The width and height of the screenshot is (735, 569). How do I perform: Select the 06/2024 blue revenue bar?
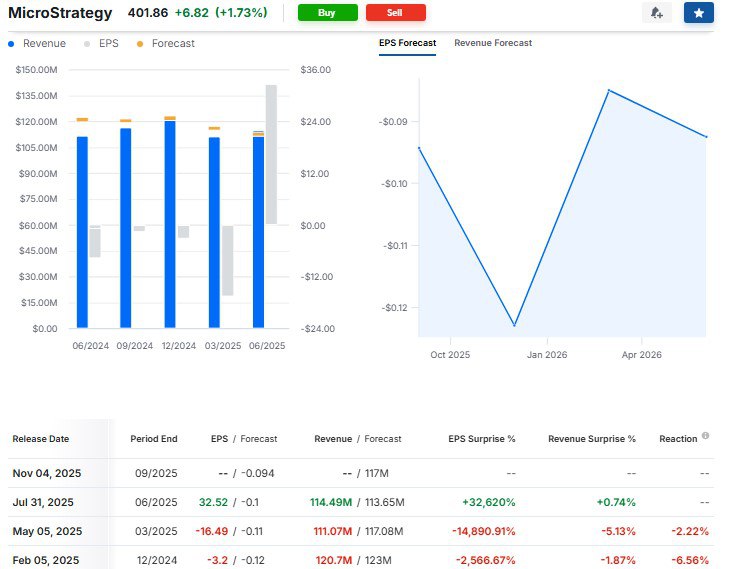(82, 232)
